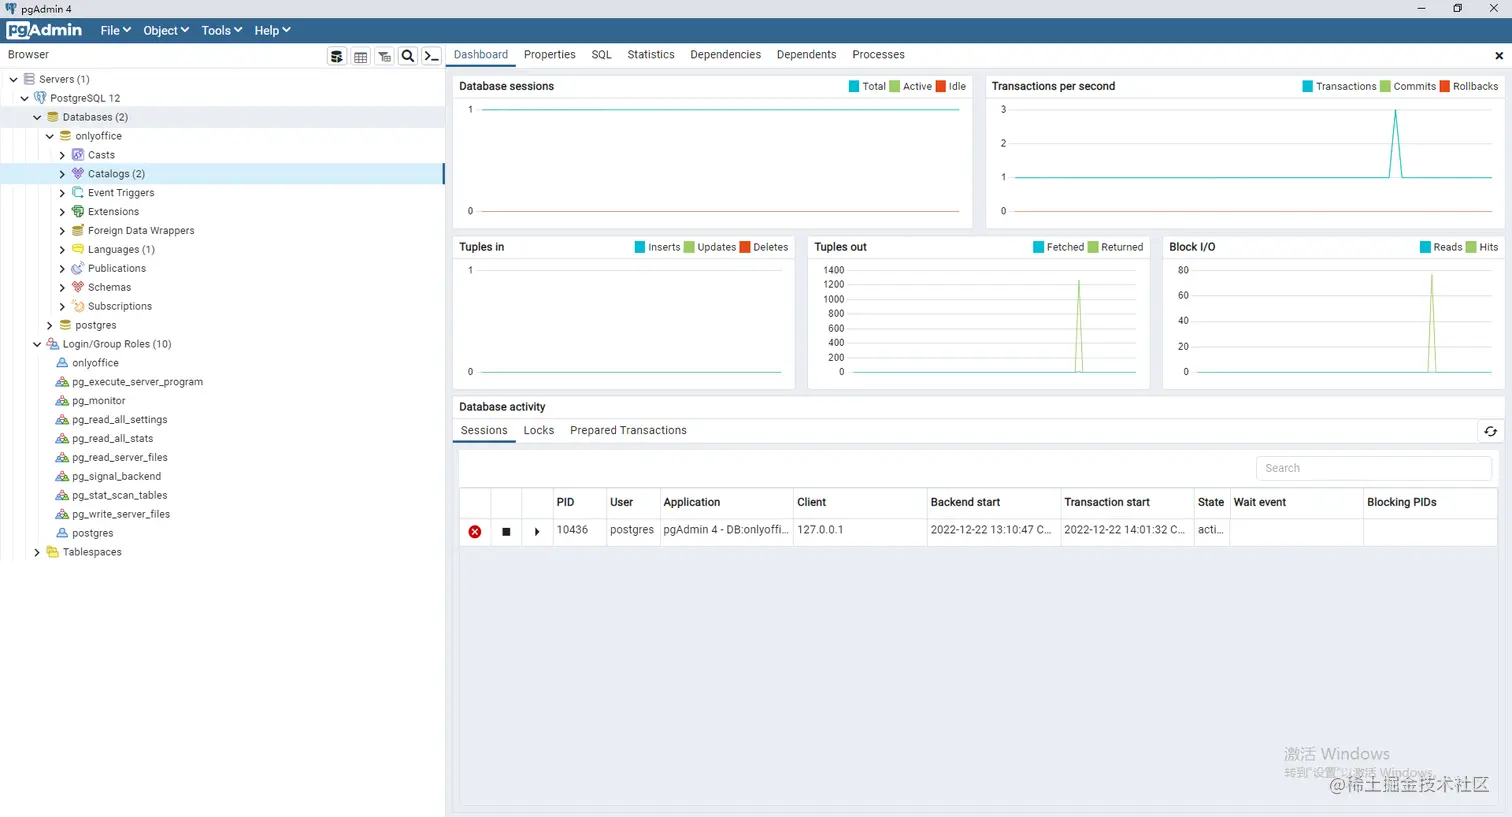The height and width of the screenshot is (817, 1512).
Task: Select the pg_execute_server_program role
Action: (x=137, y=382)
